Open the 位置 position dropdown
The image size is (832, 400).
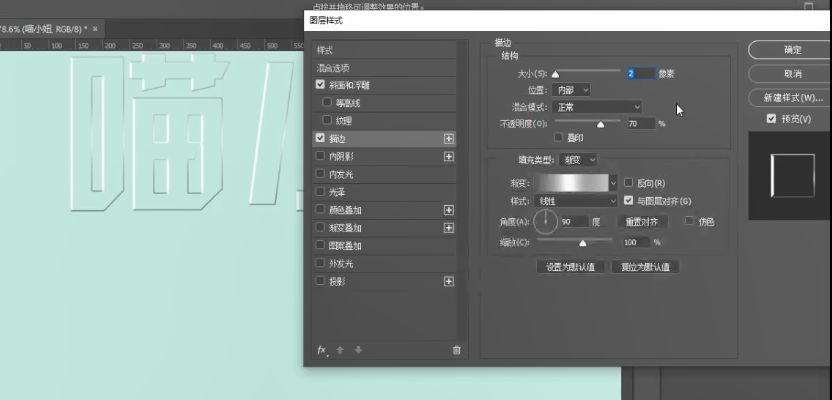tap(571, 90)
